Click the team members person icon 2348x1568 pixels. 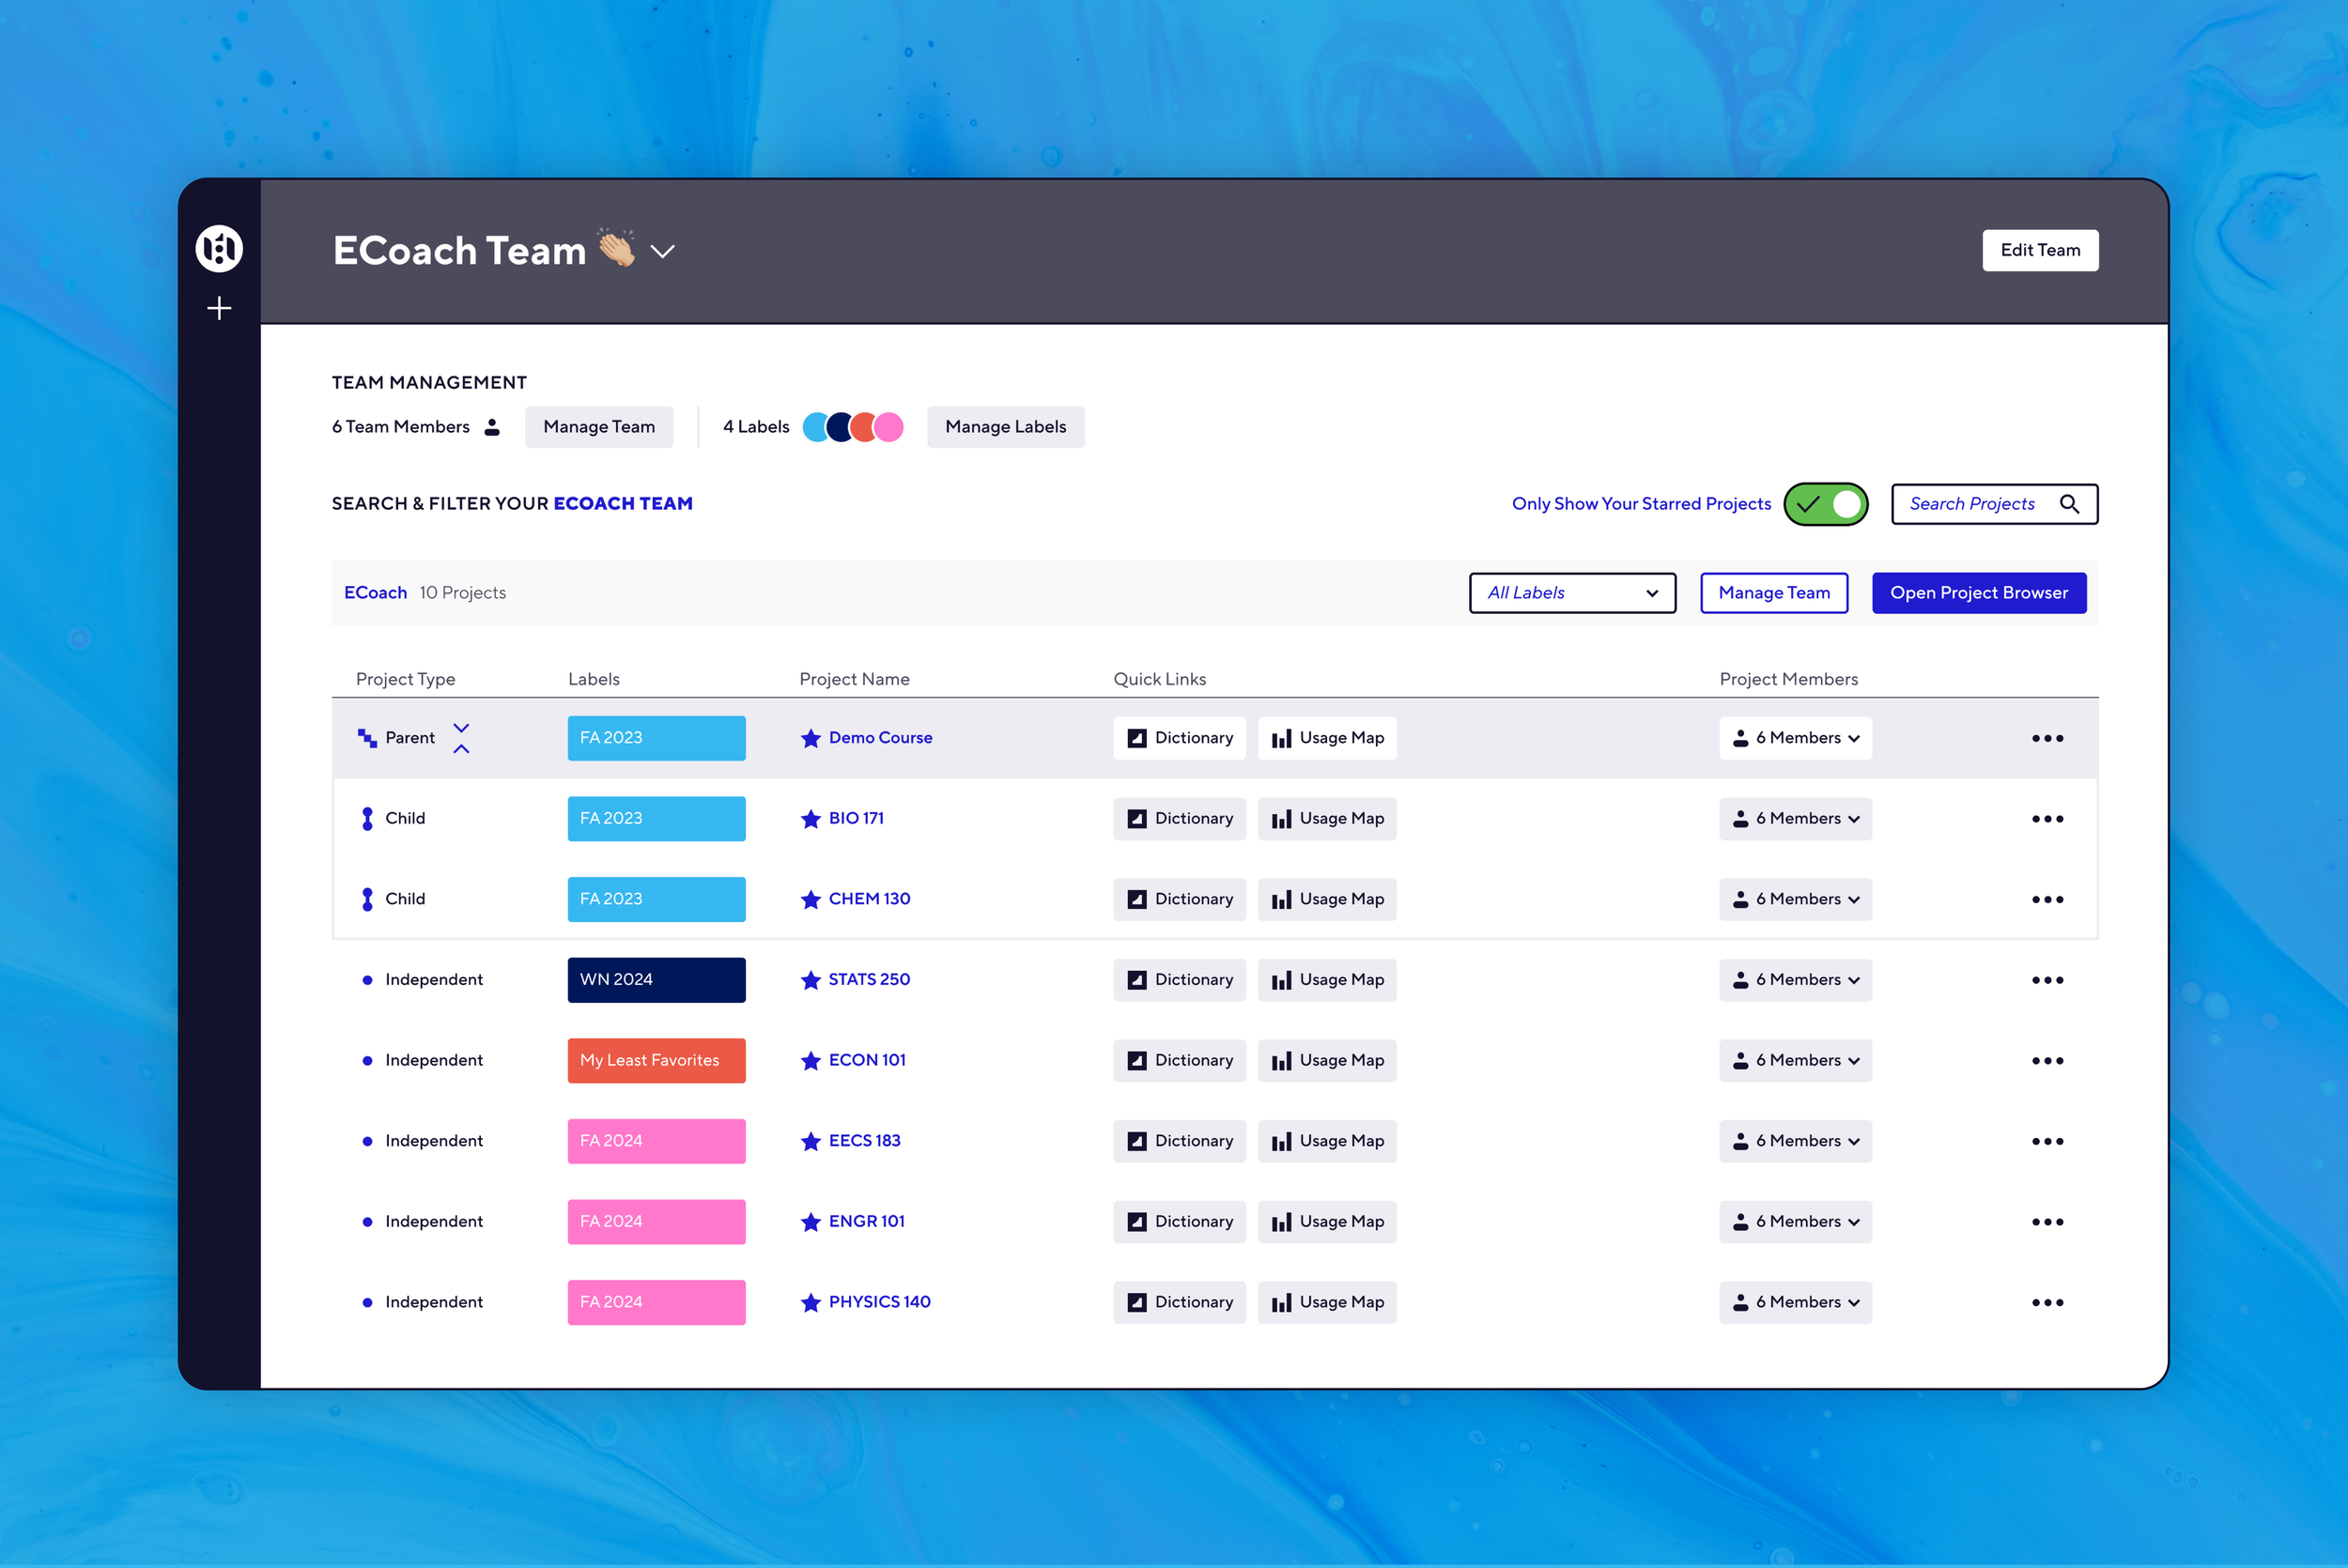point(492,427)
